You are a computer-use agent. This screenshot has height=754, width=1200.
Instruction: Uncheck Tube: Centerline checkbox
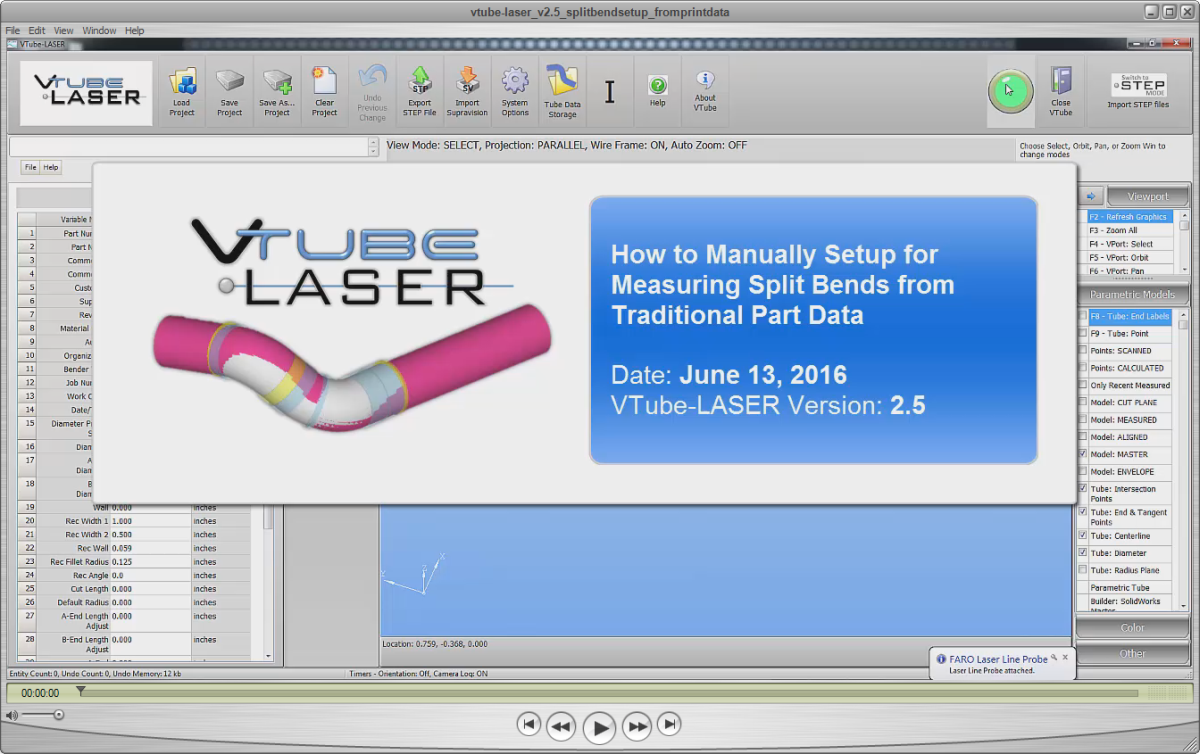pyautogui.click(x=1083, y=535)
